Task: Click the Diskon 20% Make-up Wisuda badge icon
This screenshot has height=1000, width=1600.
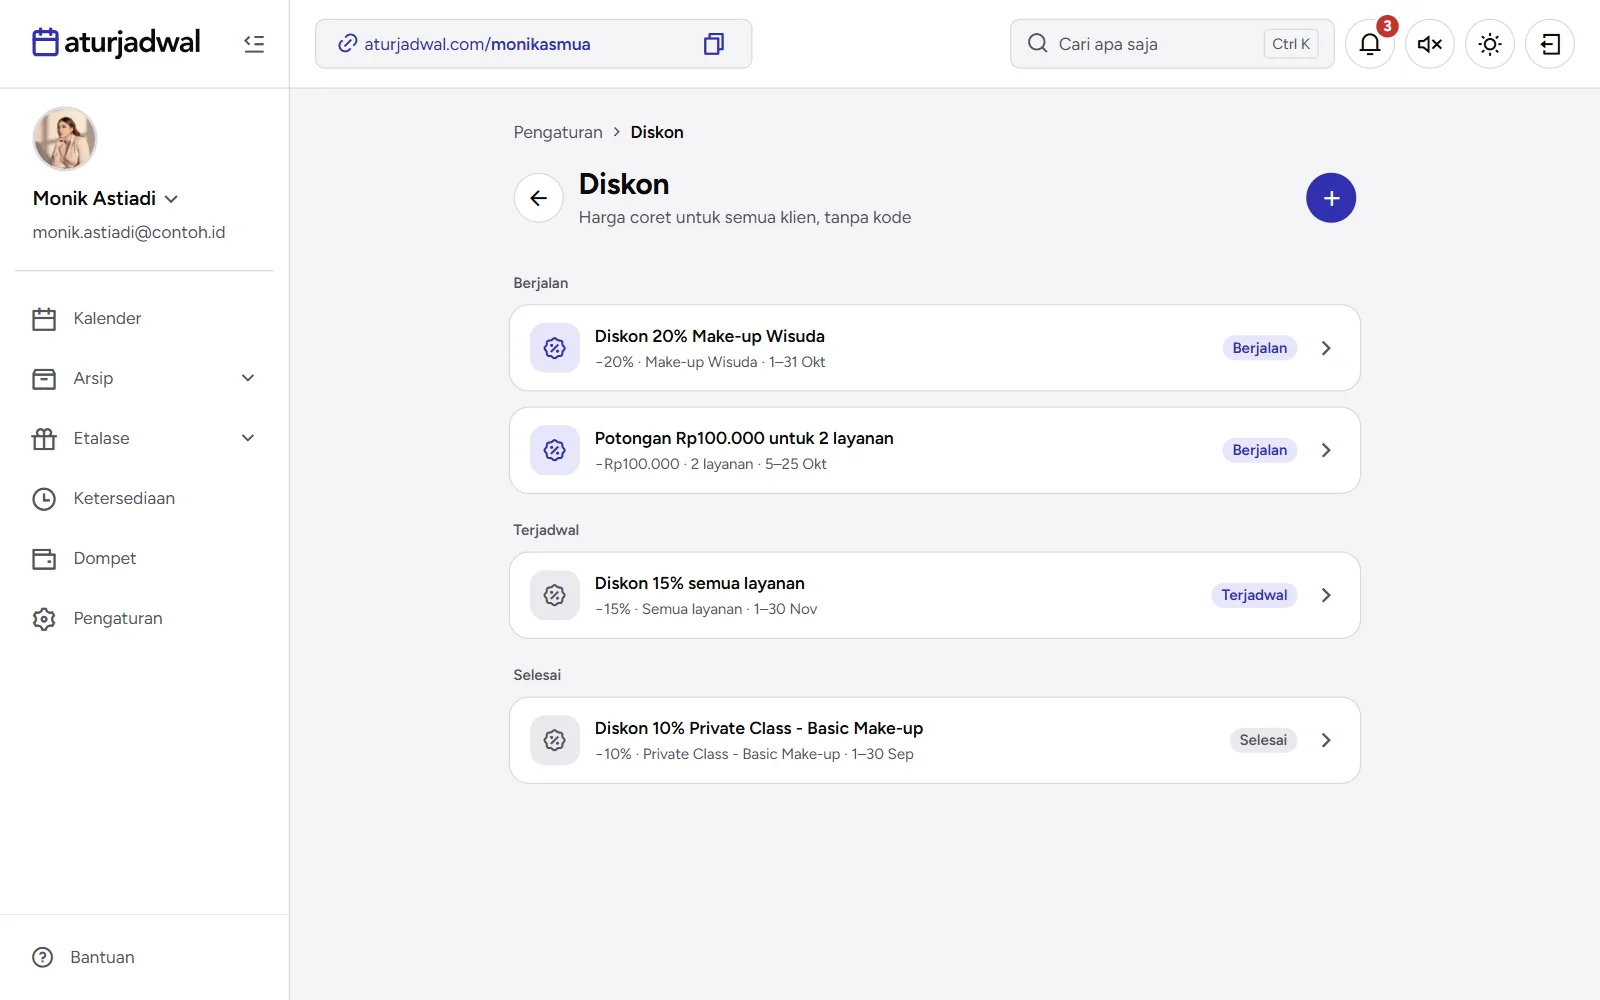Action: pos(555,348)
